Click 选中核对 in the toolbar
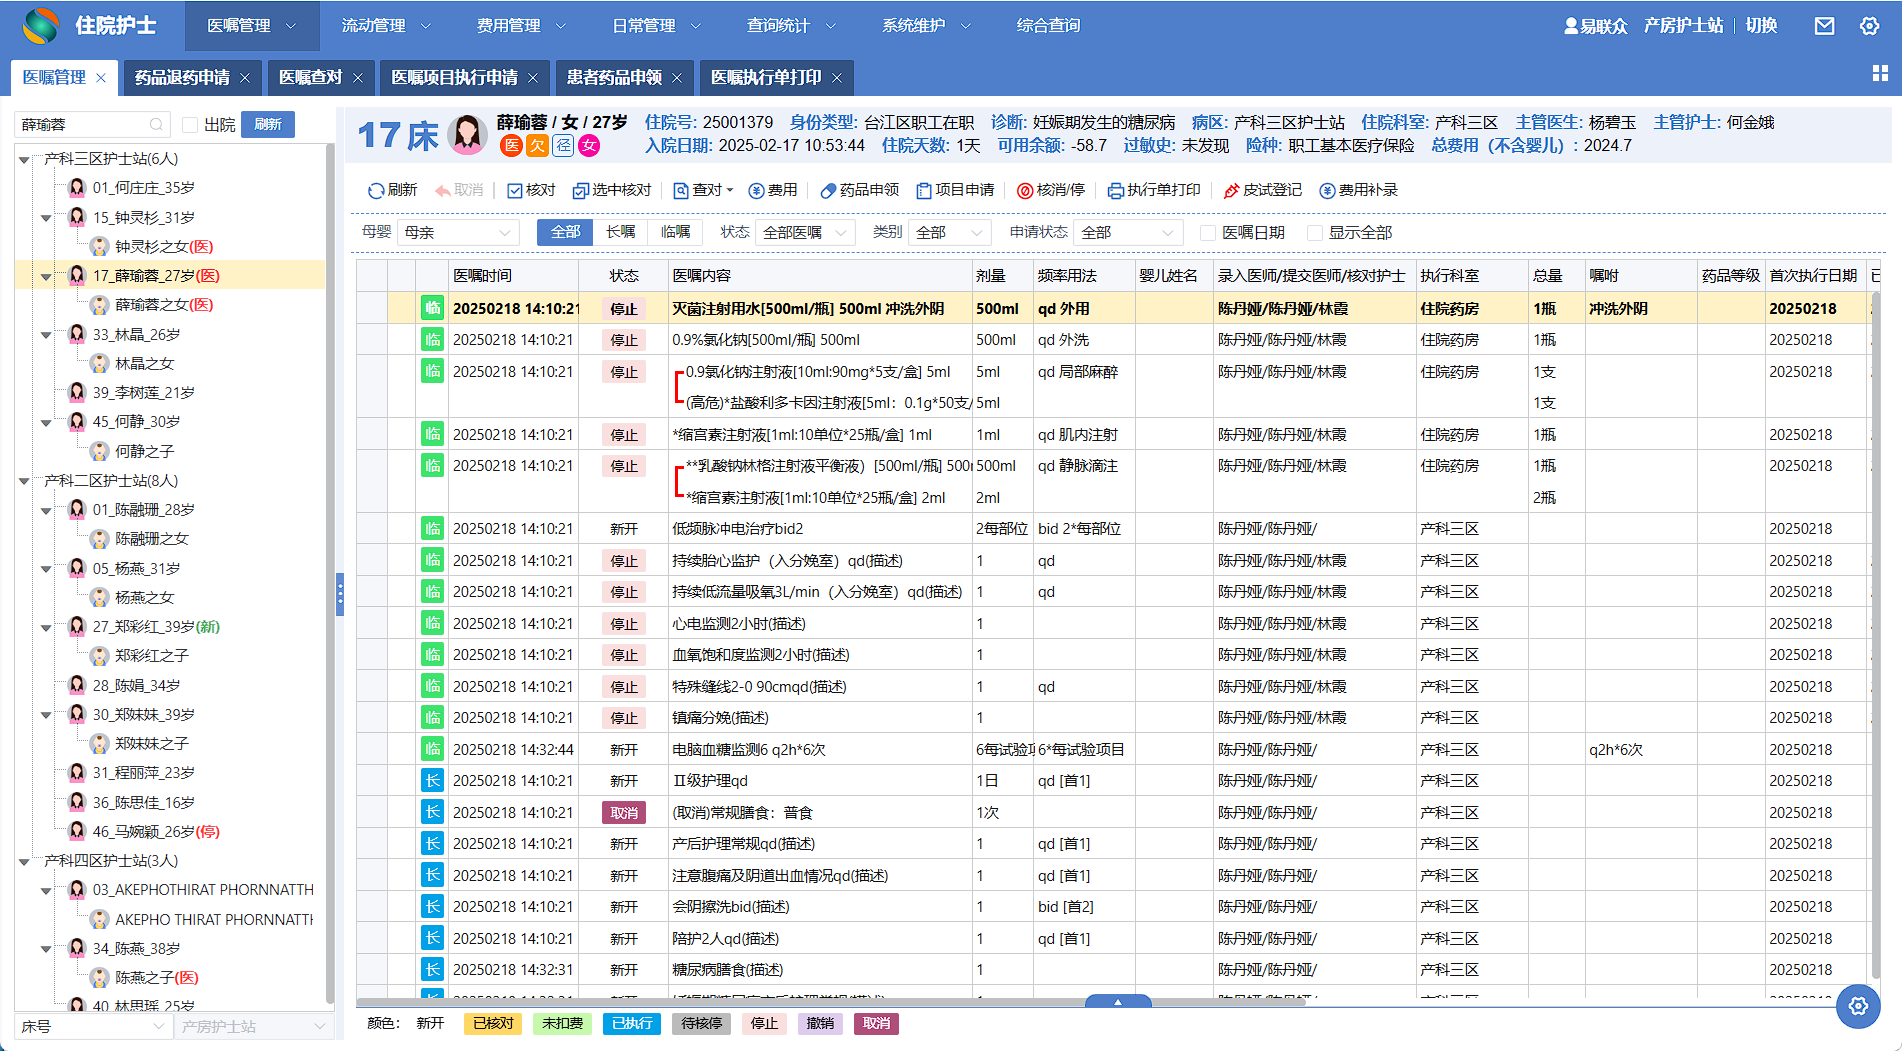Screen dimensions: 1902x1051 [612, 190]
